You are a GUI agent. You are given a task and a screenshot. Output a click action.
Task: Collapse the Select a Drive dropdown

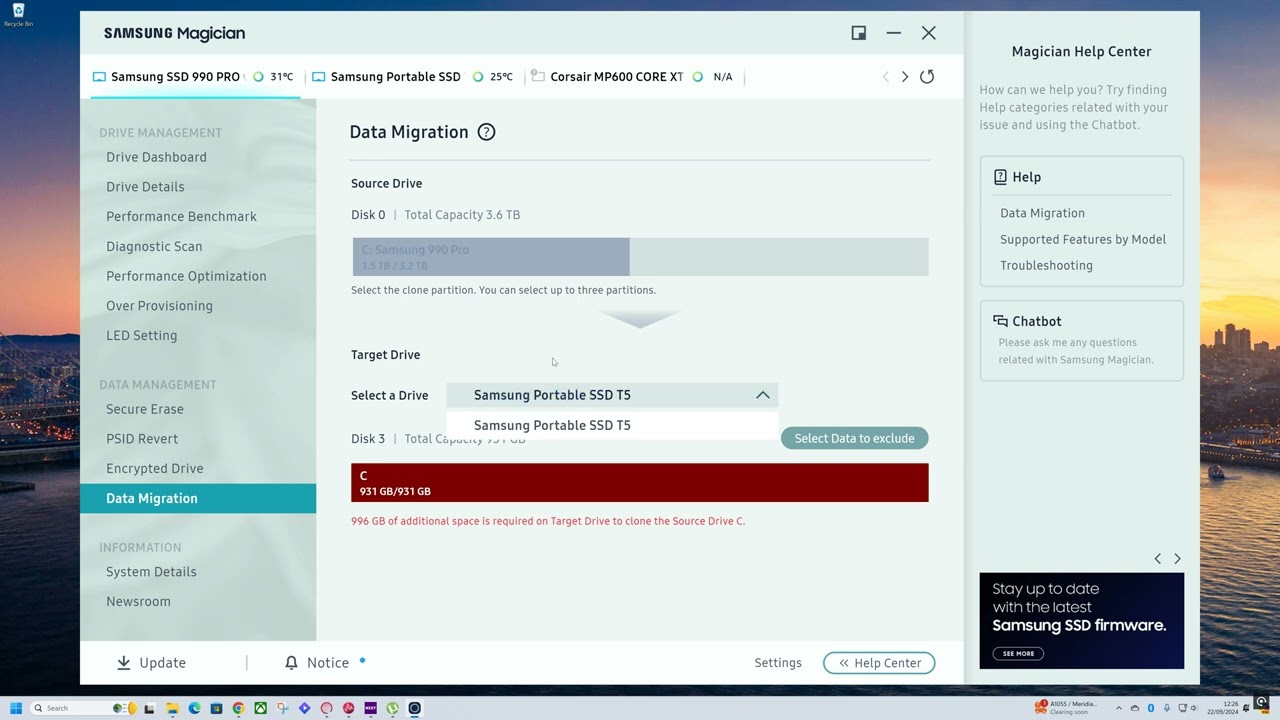[763, 395]
